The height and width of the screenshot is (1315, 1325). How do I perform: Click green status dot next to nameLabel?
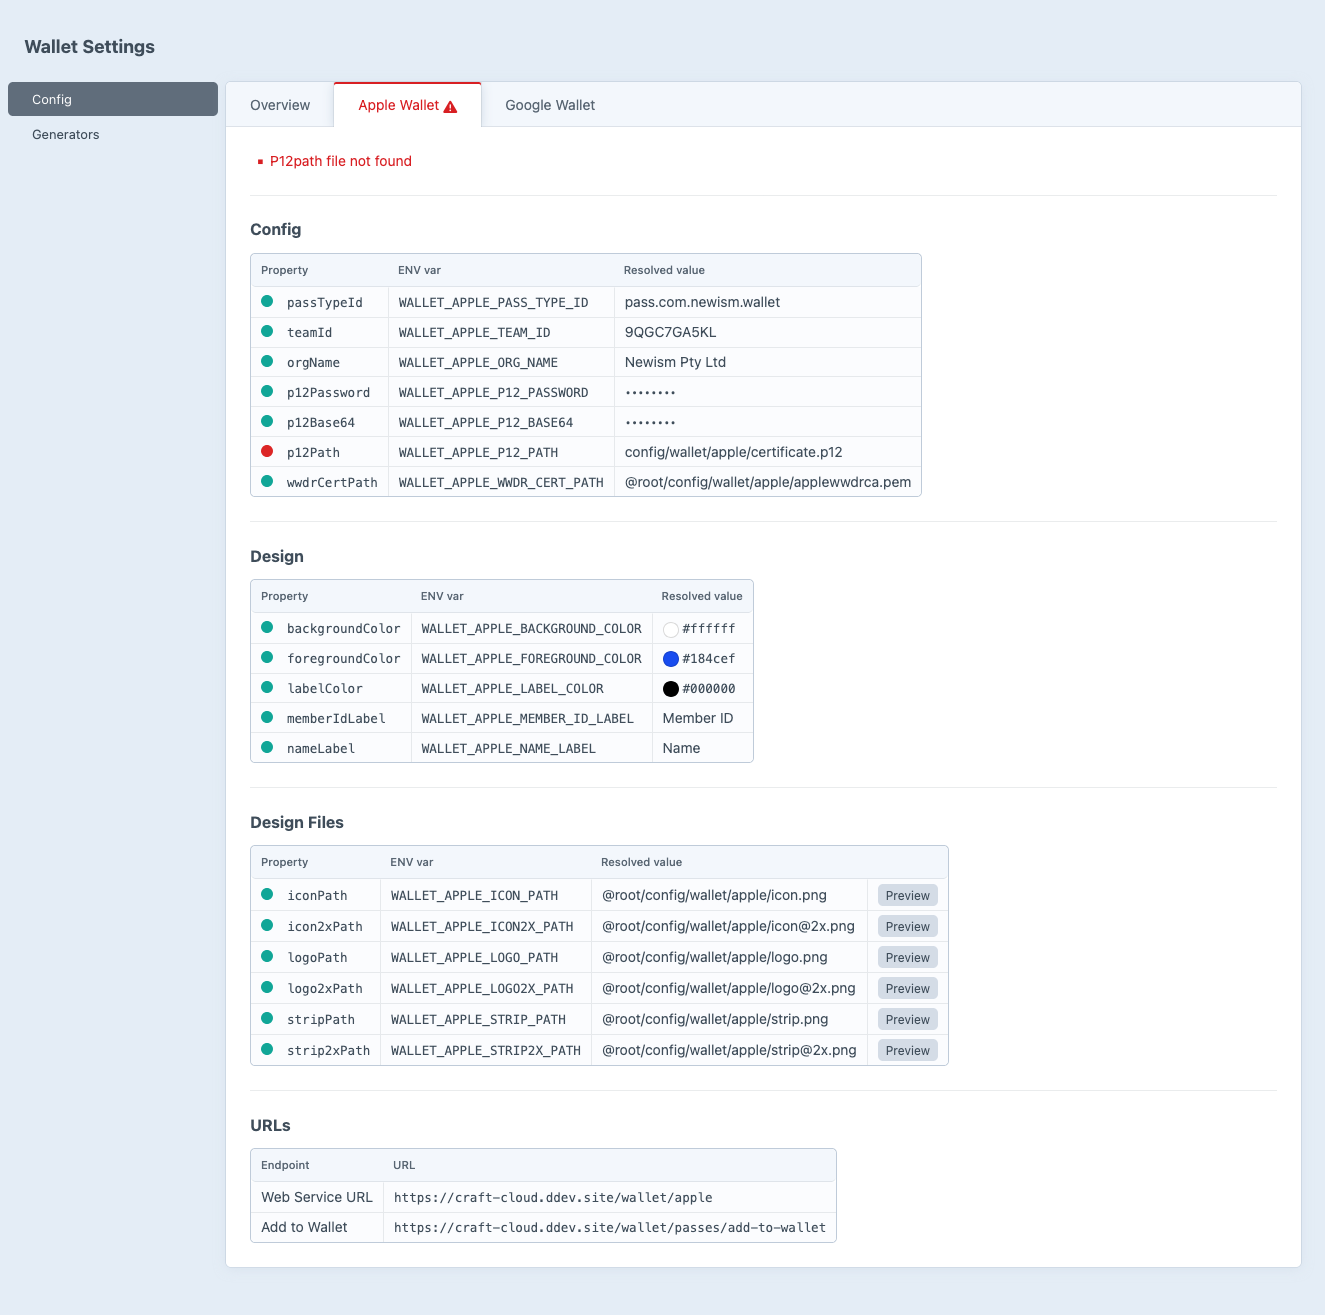(x=267, y=747)
